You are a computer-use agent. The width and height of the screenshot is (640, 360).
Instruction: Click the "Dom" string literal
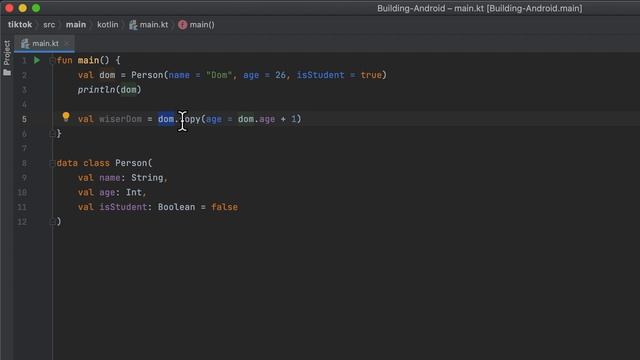(x=219, y=75)
